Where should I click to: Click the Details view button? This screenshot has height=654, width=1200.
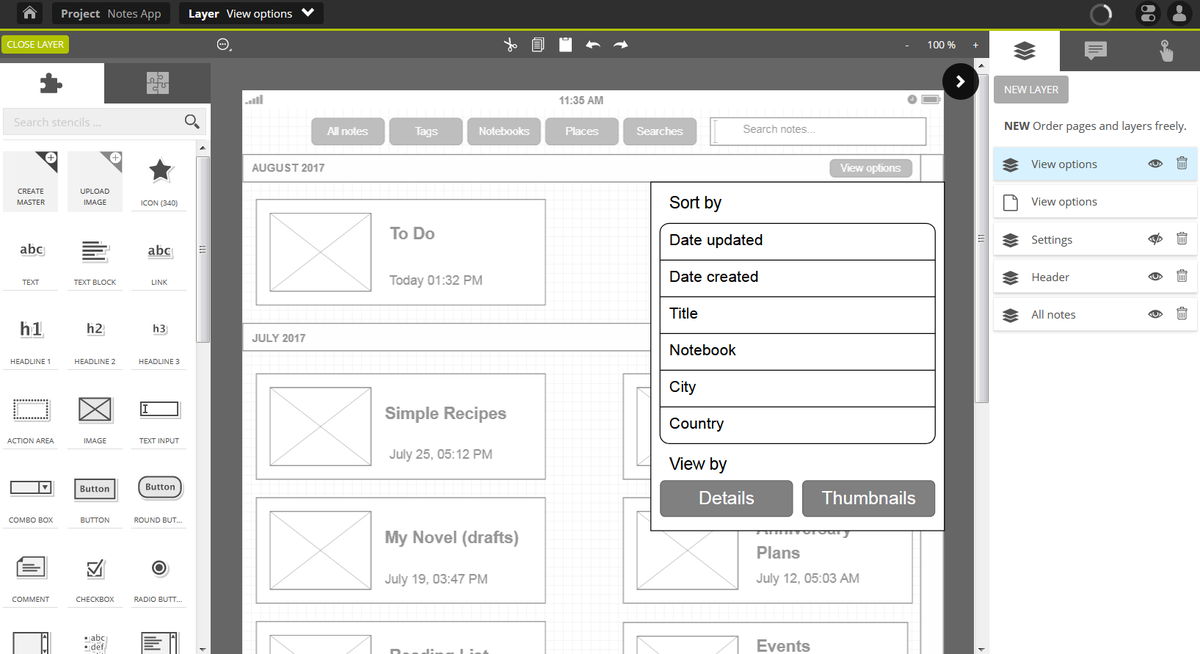[726, 498]
